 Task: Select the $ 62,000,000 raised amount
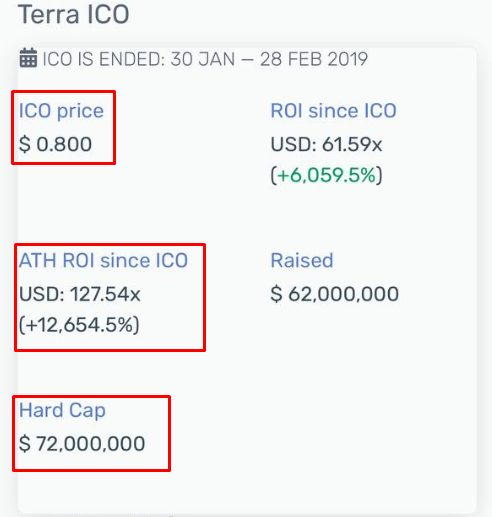[335, 294]
